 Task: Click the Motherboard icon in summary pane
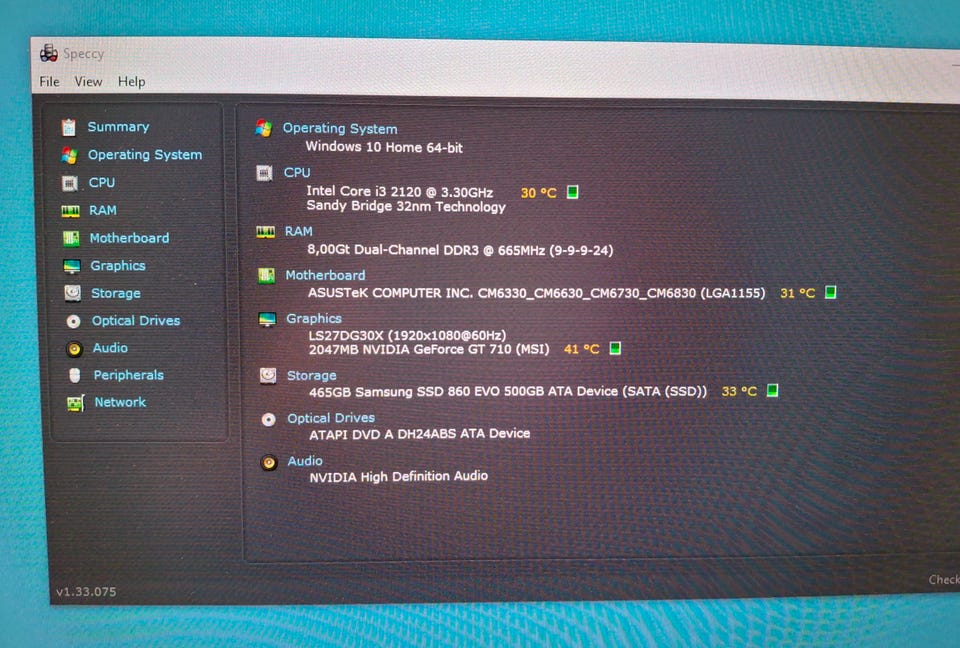pos(266,276)
